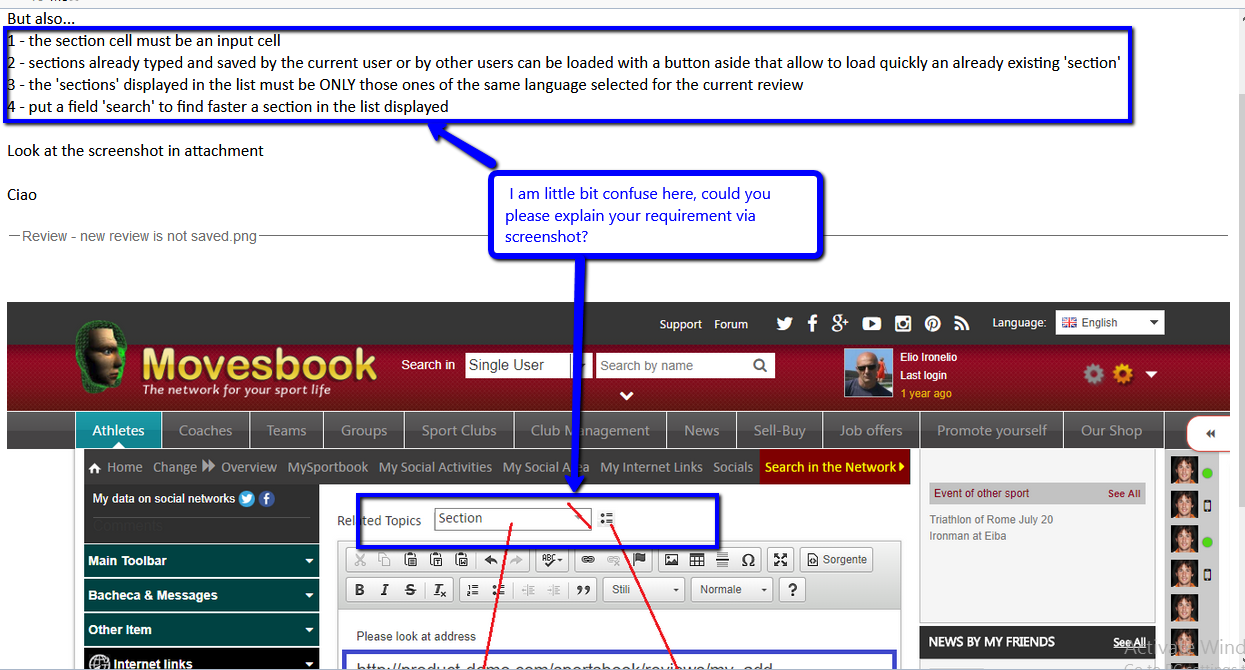Toggle strikethrough formatting in the editor
Image resolution: width=1245 pixels, height=670 pixels.
click(x=410, y=590)
